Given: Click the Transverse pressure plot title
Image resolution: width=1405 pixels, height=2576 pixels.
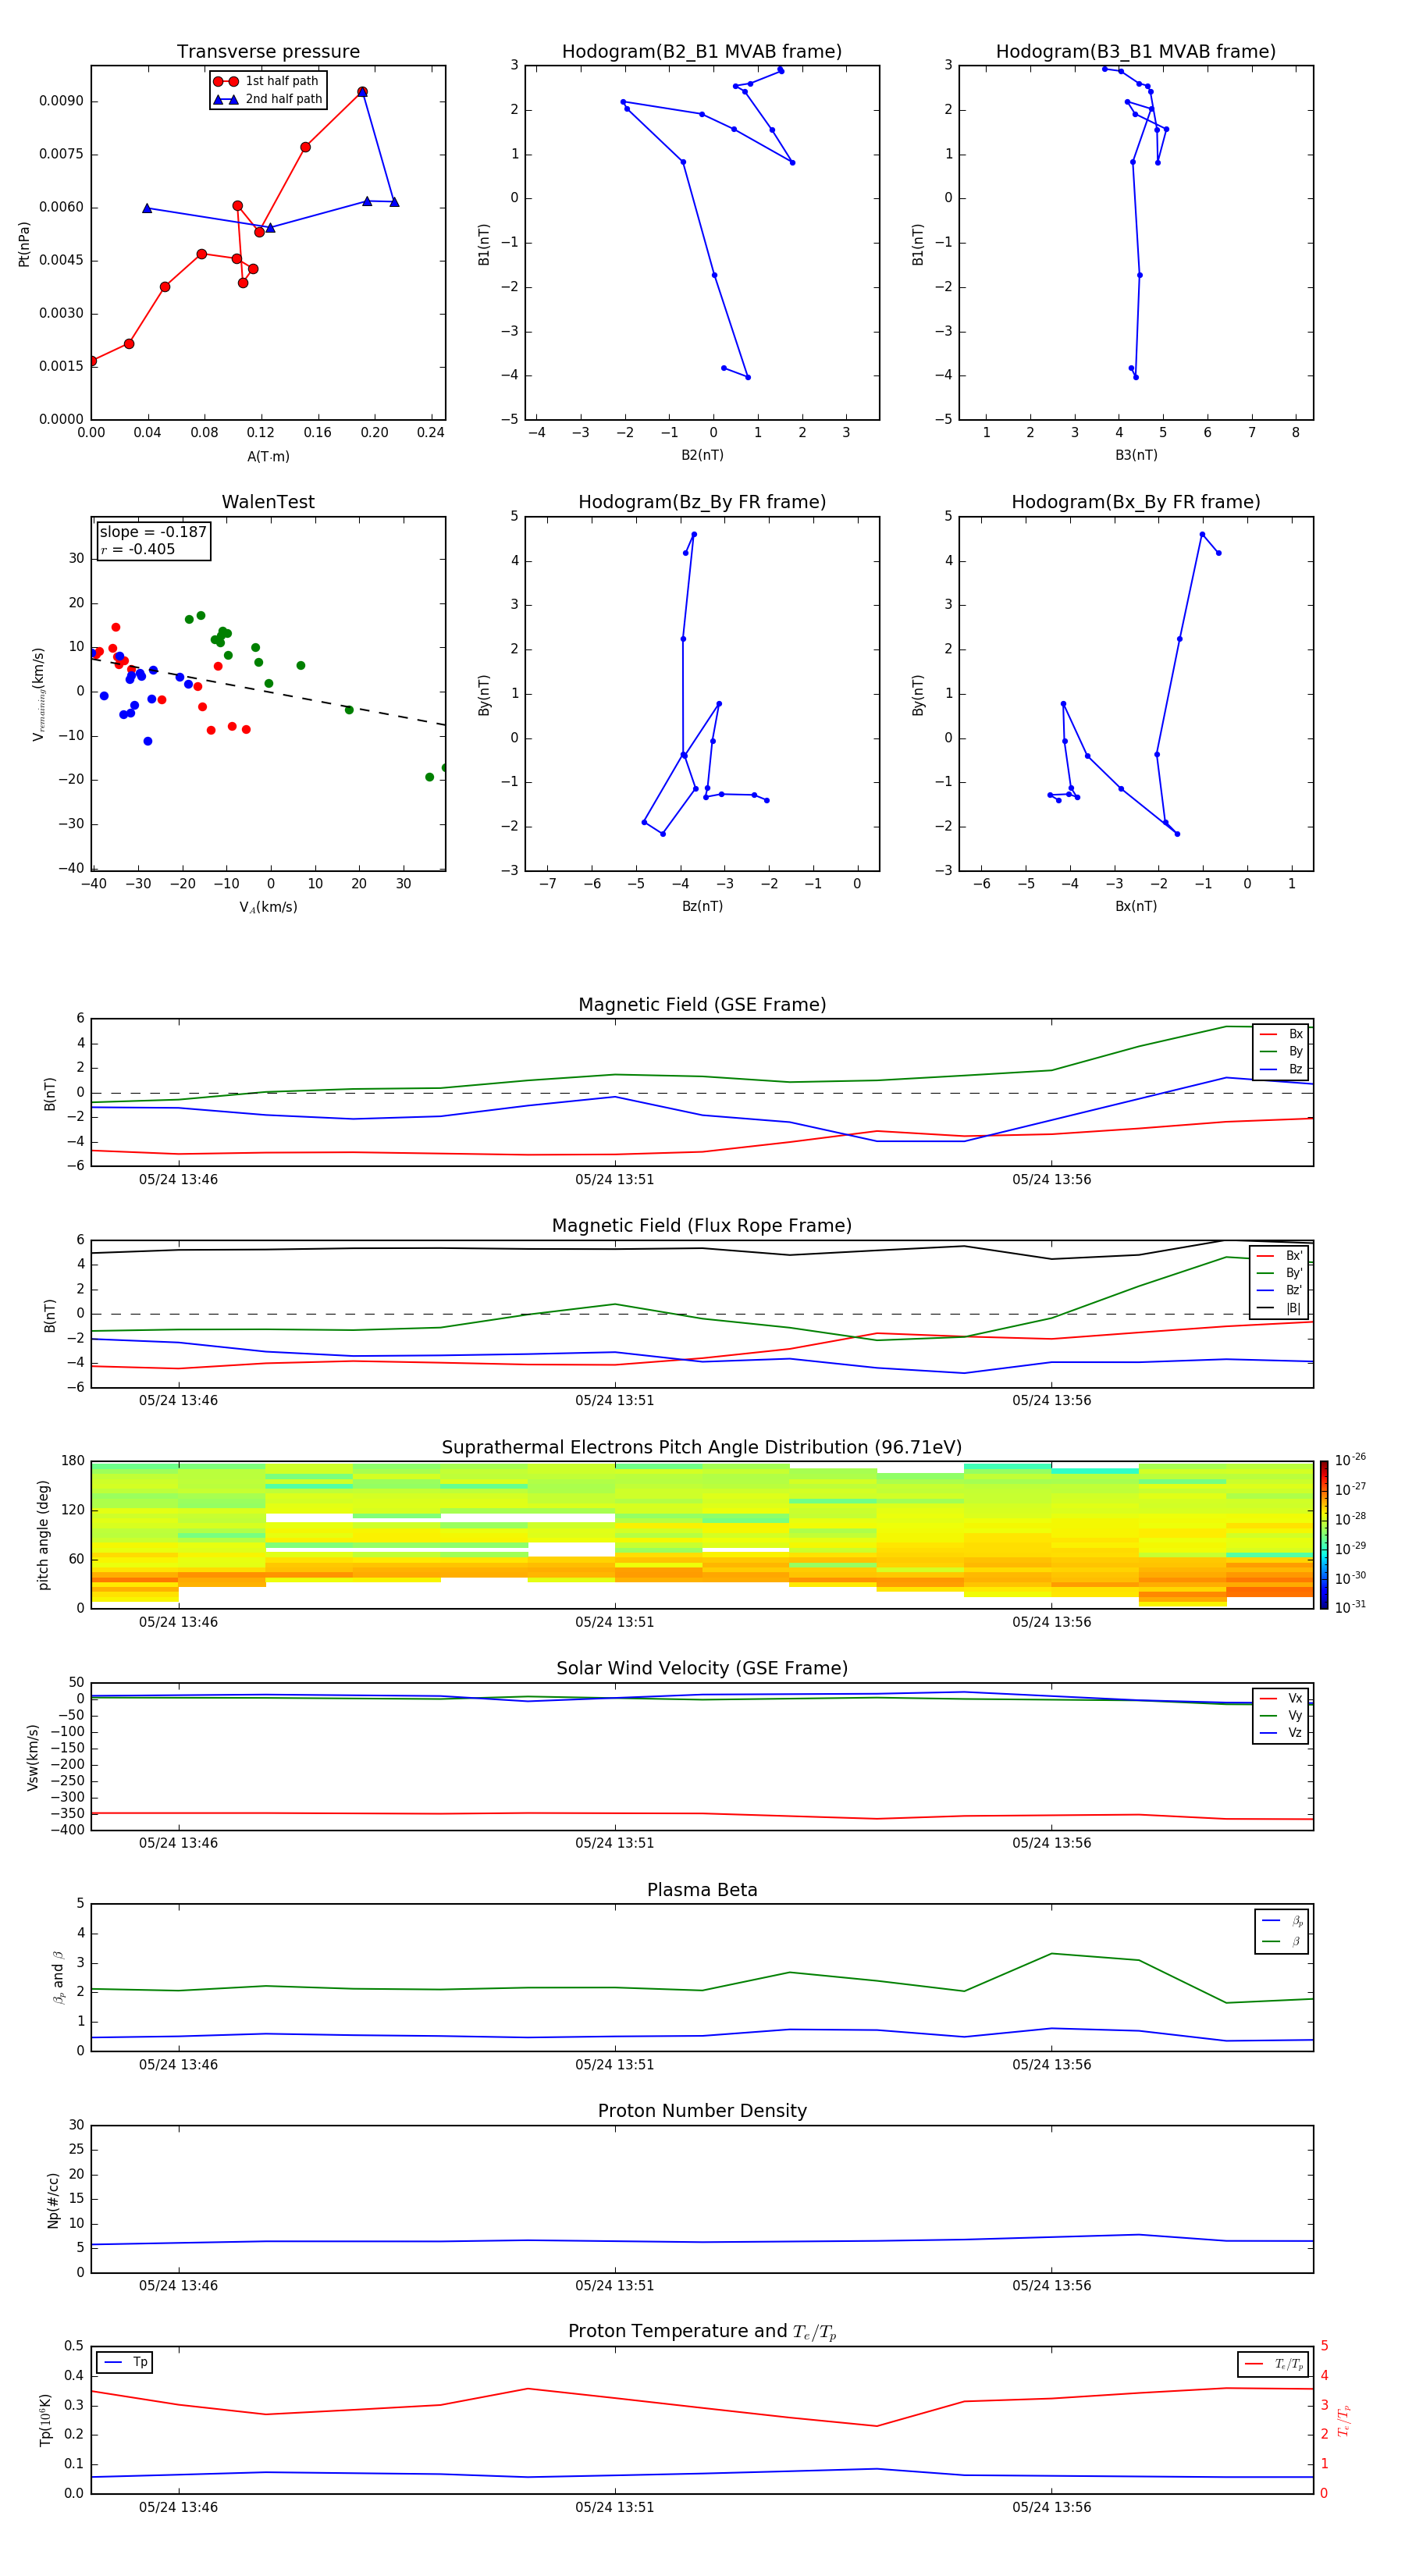Looking at the screenshot, I should 268,52.
